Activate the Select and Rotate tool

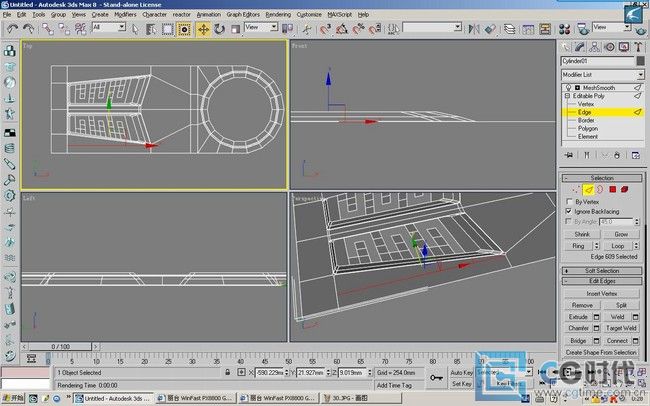[x=219, y=29]
